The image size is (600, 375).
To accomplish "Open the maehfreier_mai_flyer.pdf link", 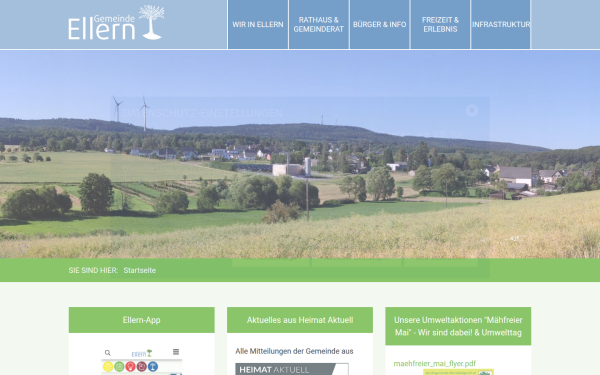I will pyautogui.click(x=435, y=364).
